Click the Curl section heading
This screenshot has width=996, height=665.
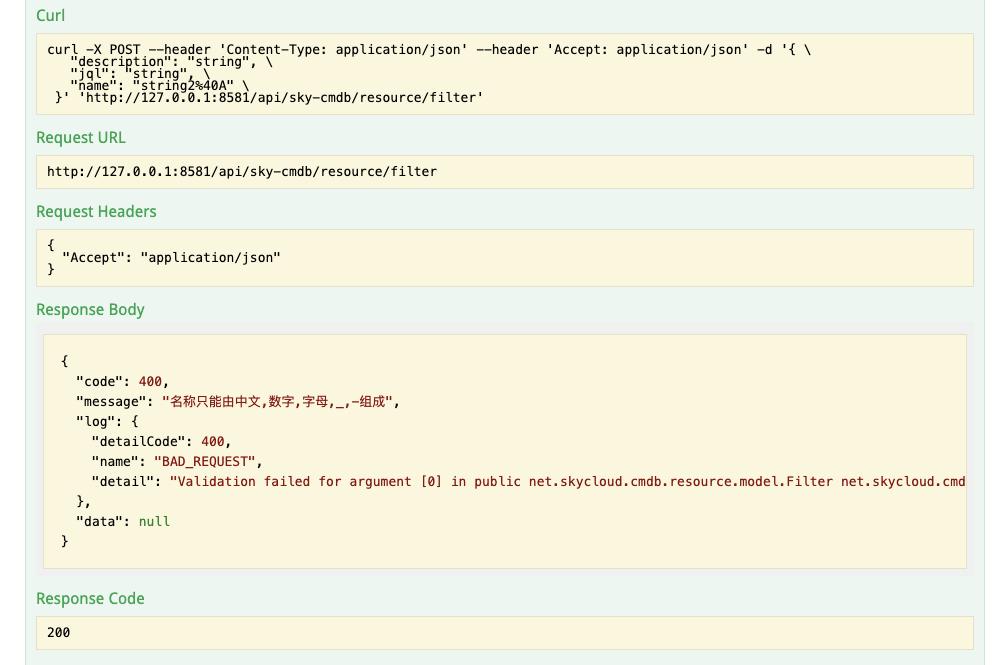[50, 15]
